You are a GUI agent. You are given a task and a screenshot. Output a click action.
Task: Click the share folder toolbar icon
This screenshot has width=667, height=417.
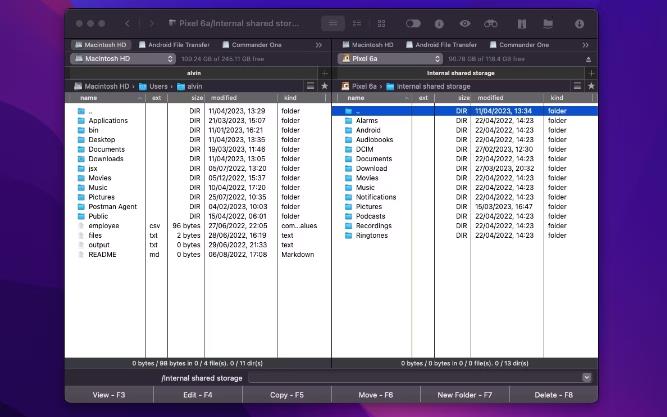[548, 24]
